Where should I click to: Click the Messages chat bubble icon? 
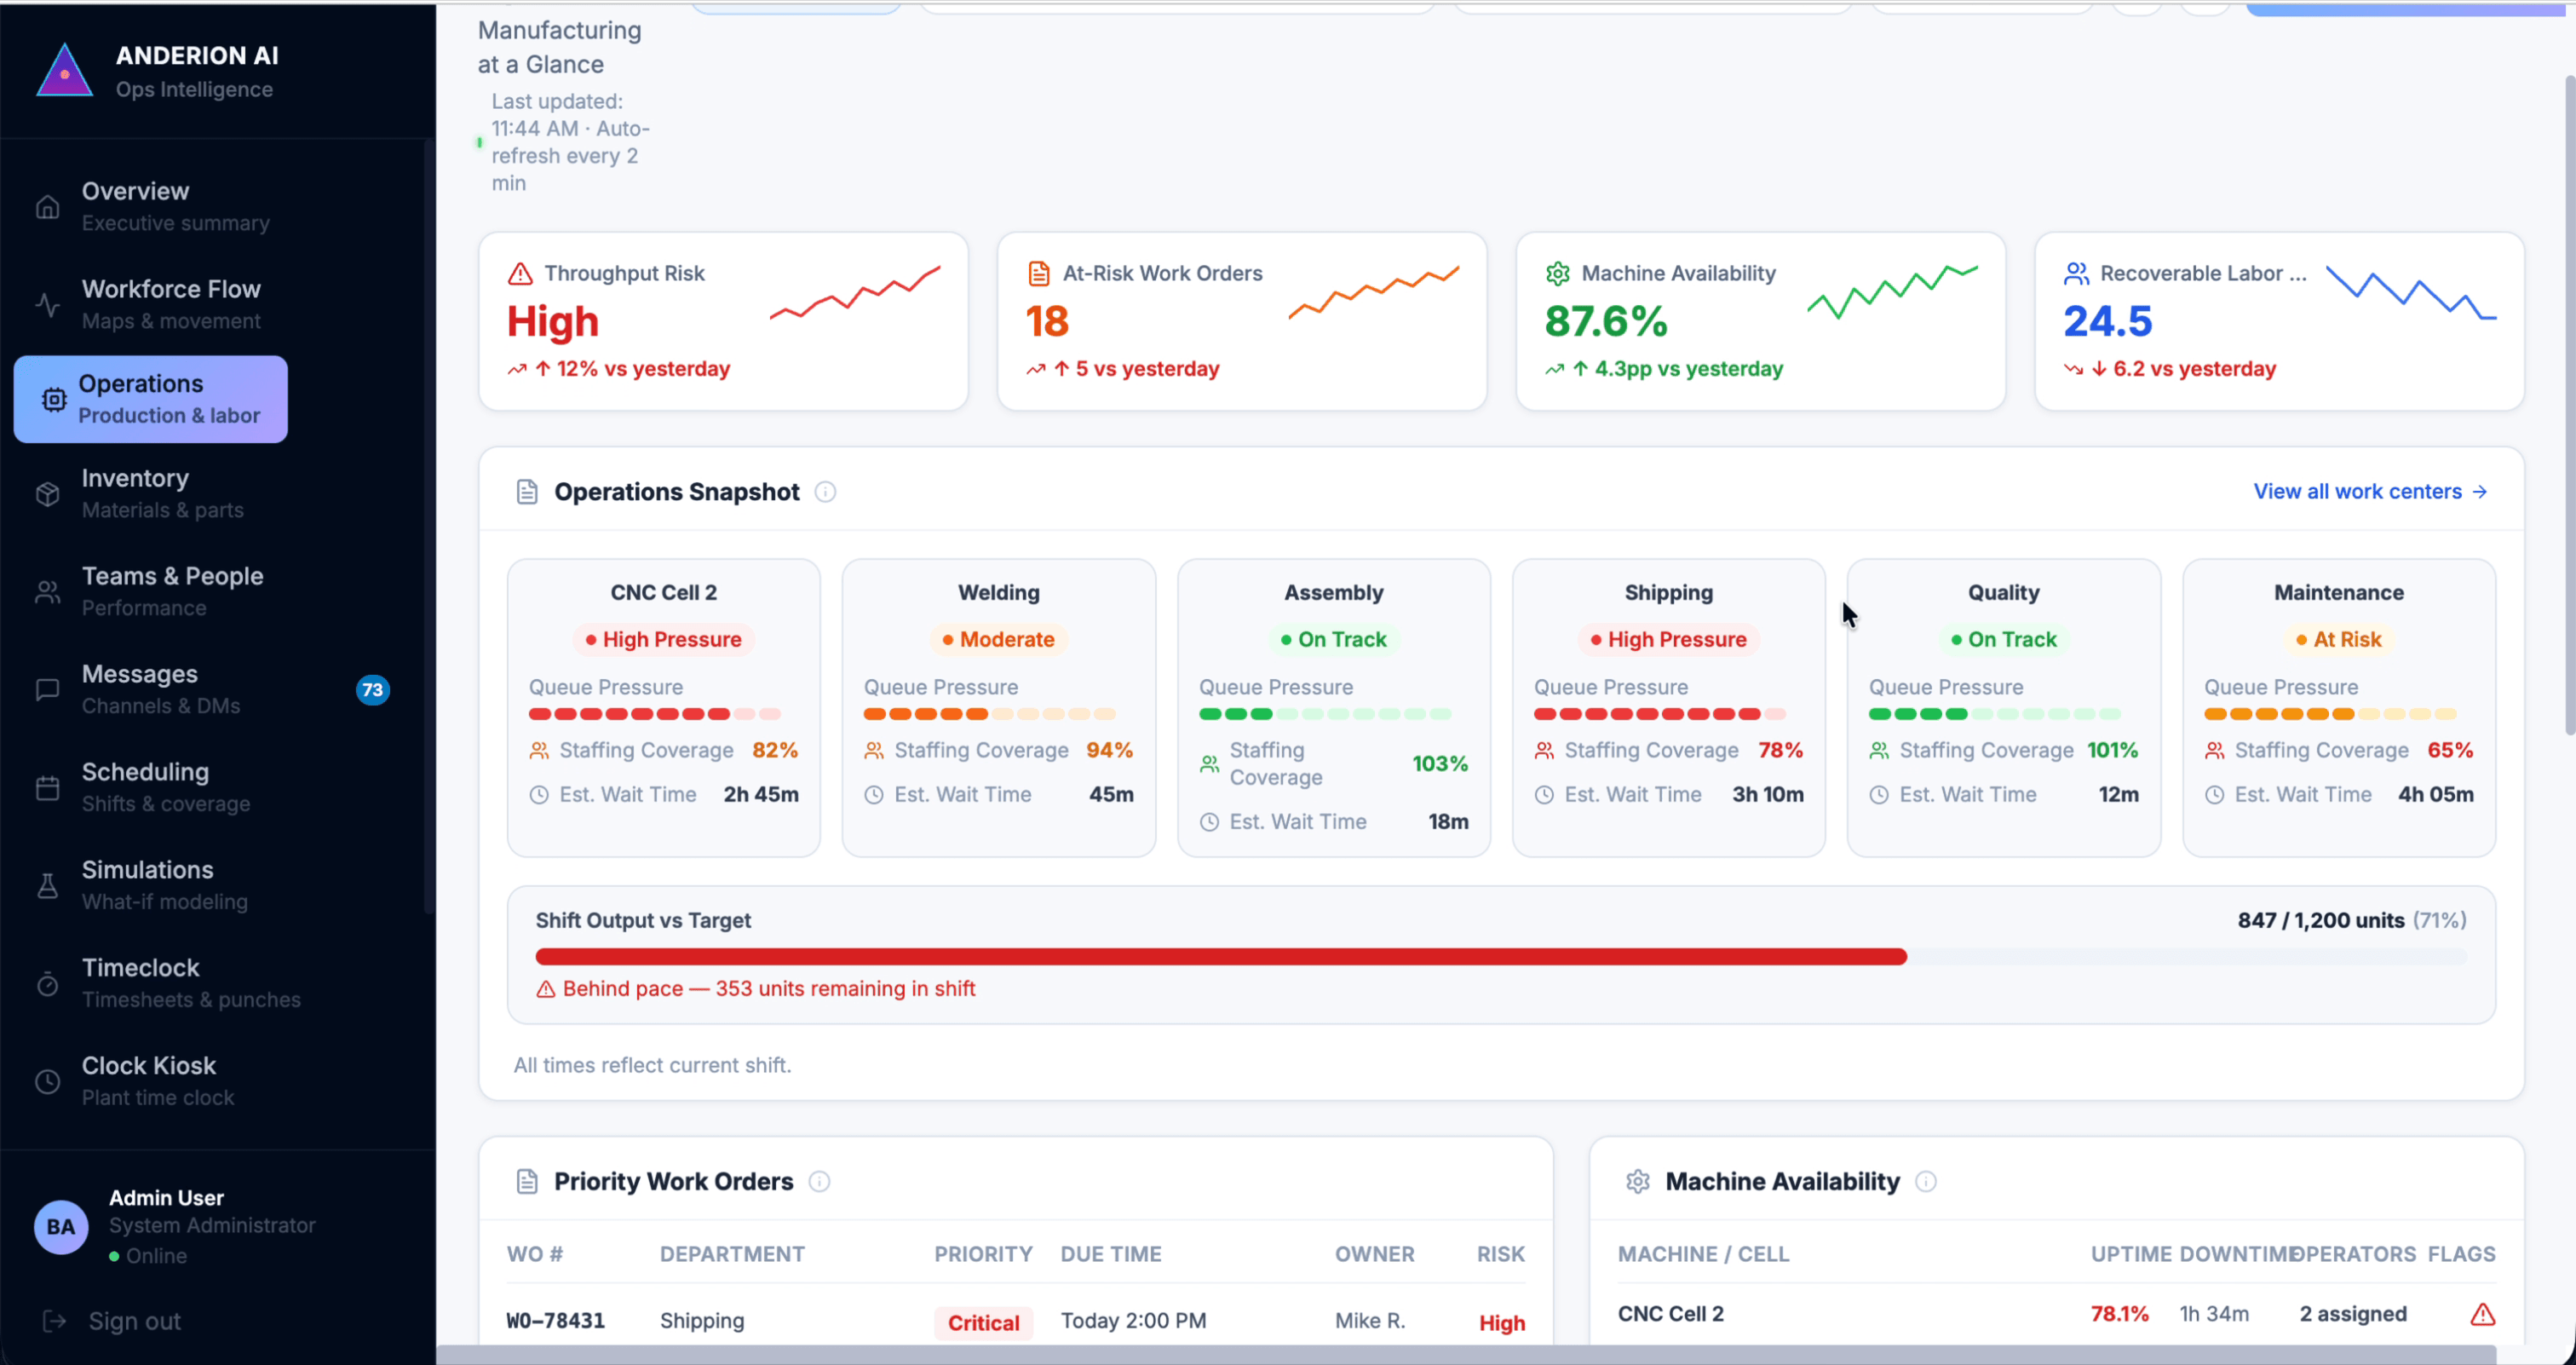pyautogui.click(x=47, y=690)
